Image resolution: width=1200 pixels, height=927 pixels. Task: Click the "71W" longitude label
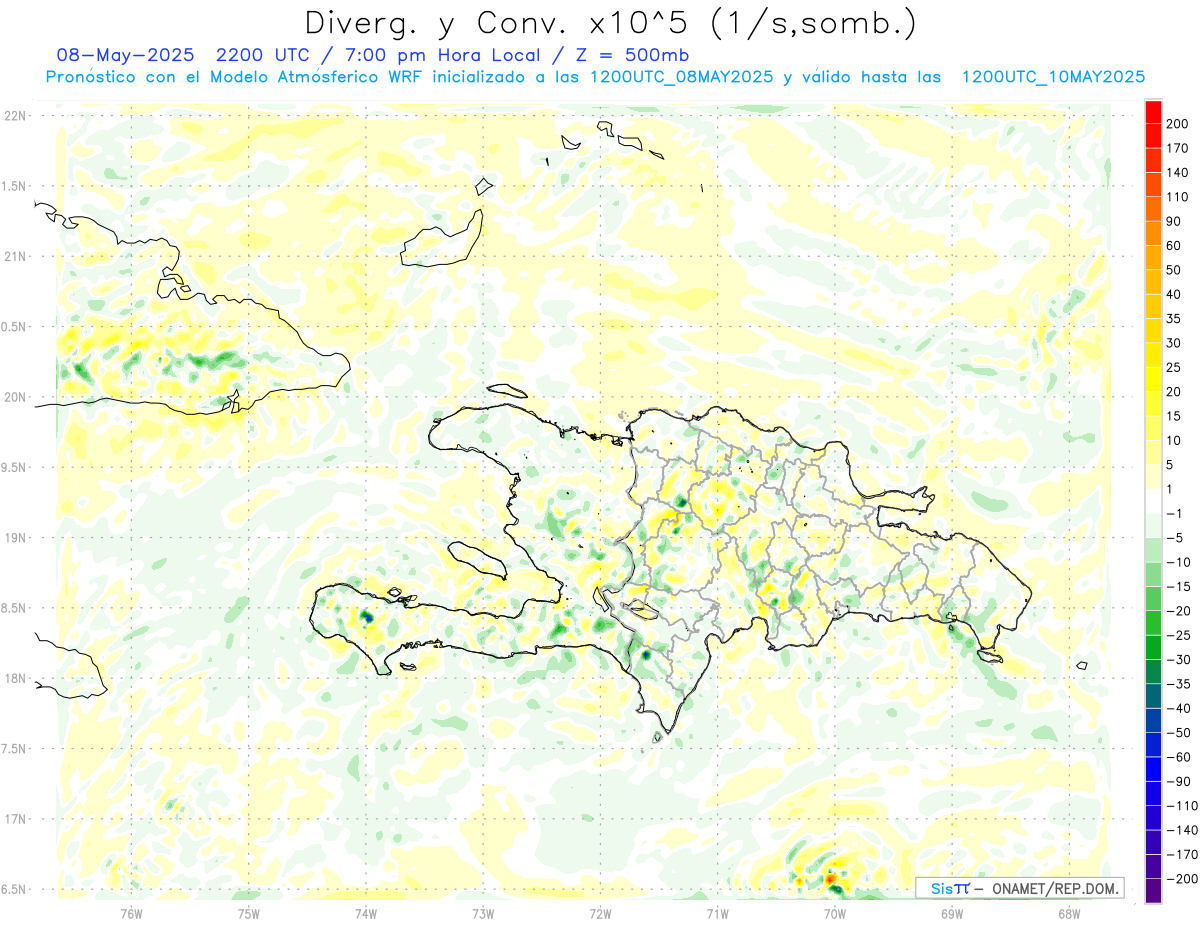tap(717, 913)
